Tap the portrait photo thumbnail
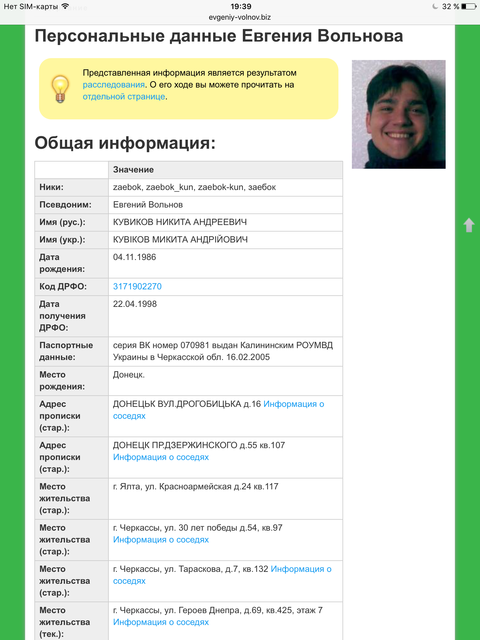This screenshot has height=640, width=480. click(398, 114)
